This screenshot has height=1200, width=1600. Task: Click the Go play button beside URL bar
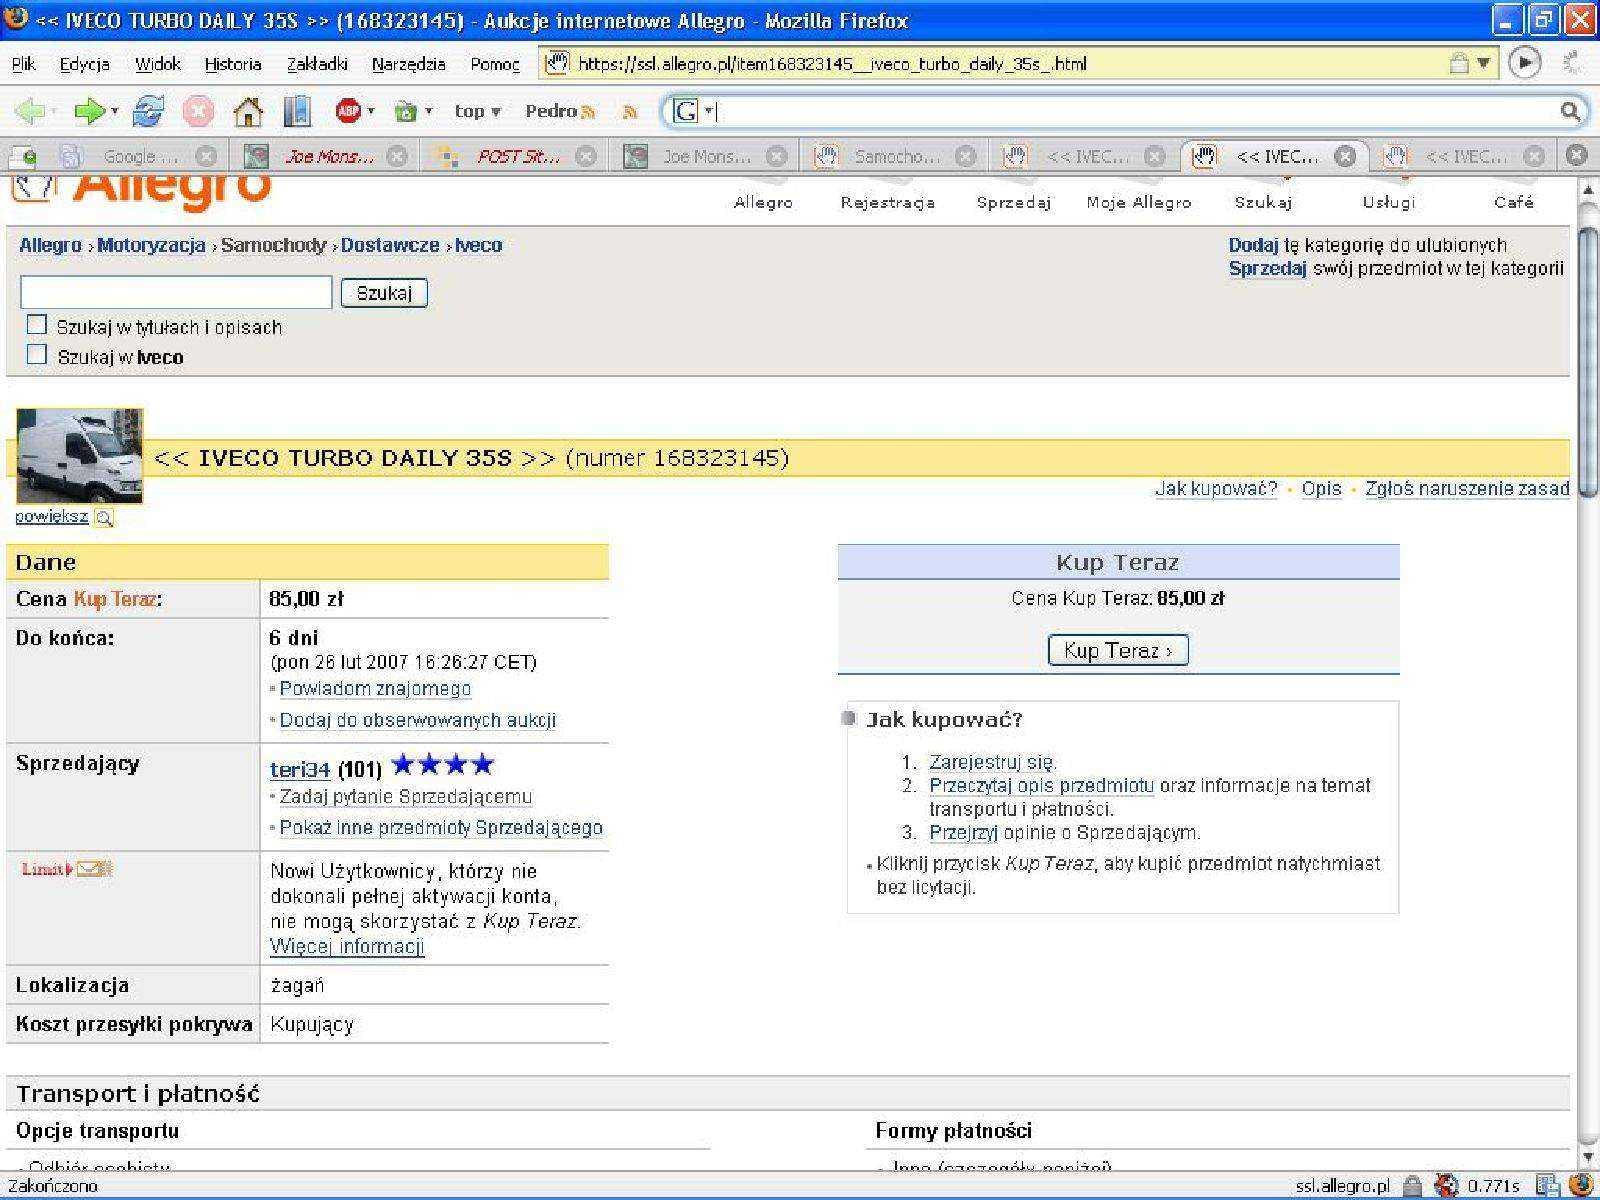(x=1524, y=64)
